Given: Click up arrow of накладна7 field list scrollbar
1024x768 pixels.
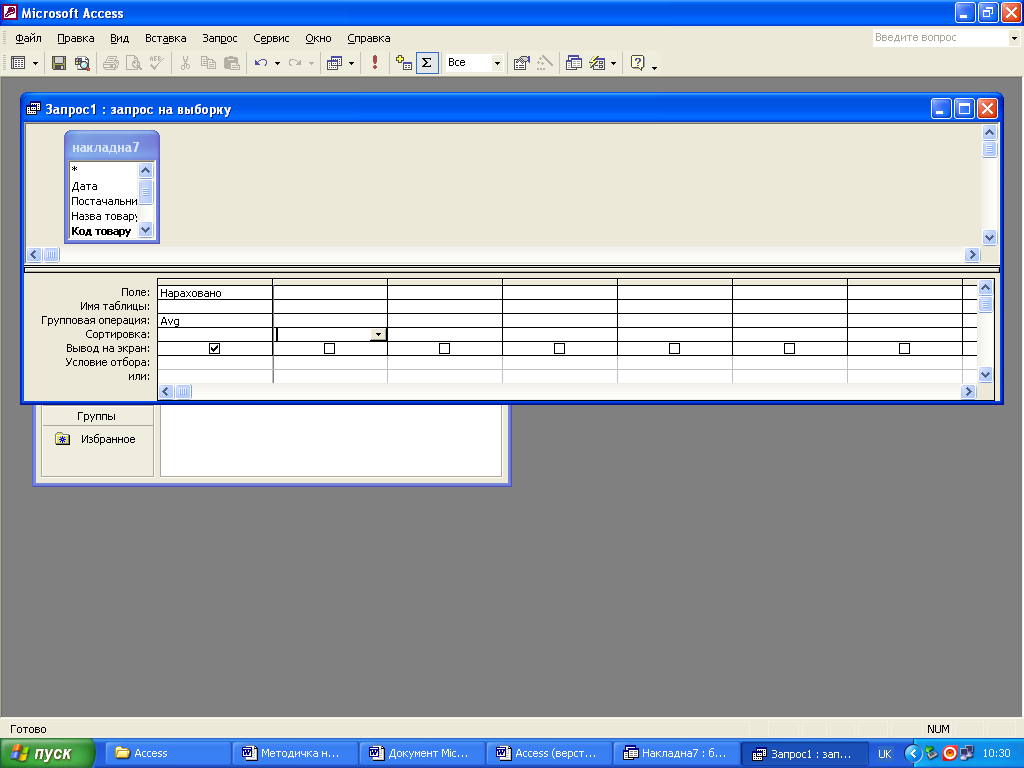Looking at the screenshot, I should click(146, 170).
